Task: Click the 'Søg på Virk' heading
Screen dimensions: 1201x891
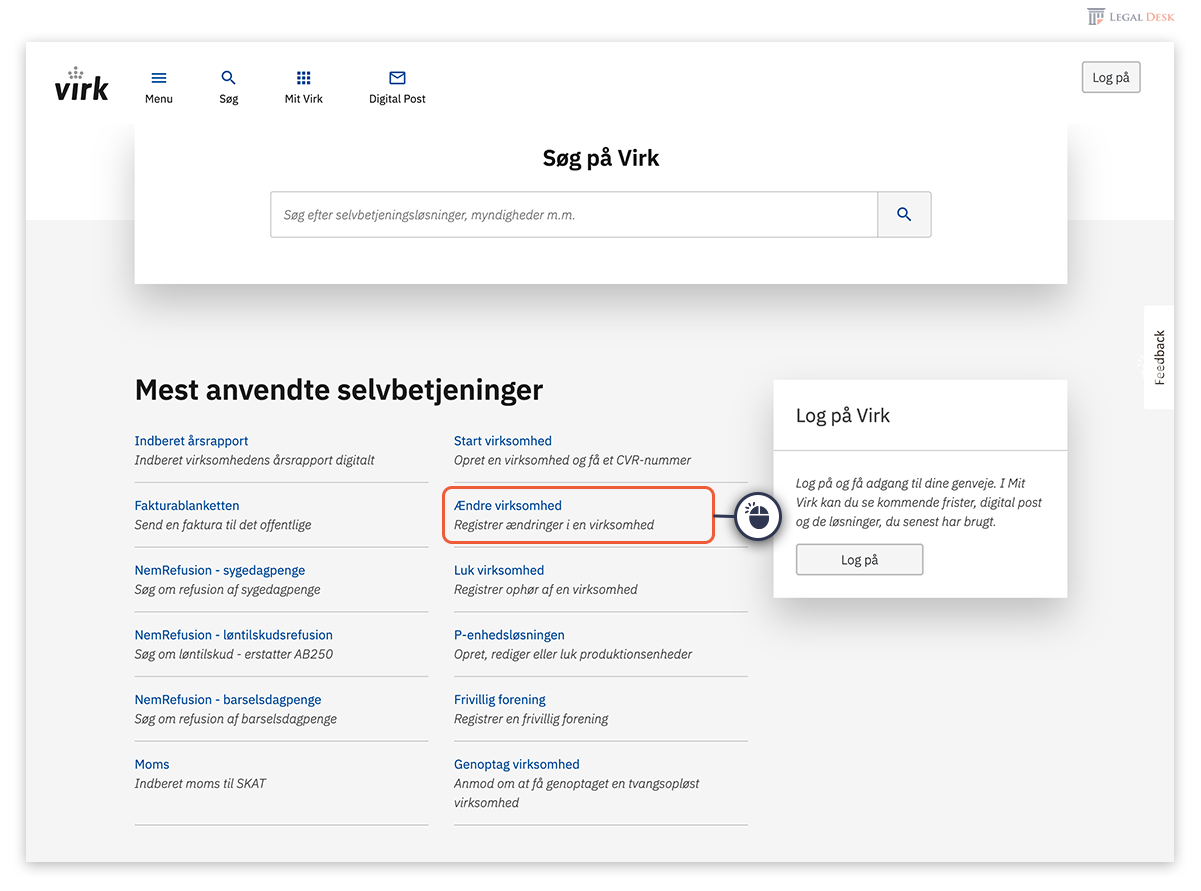Action: coord(601,158)
